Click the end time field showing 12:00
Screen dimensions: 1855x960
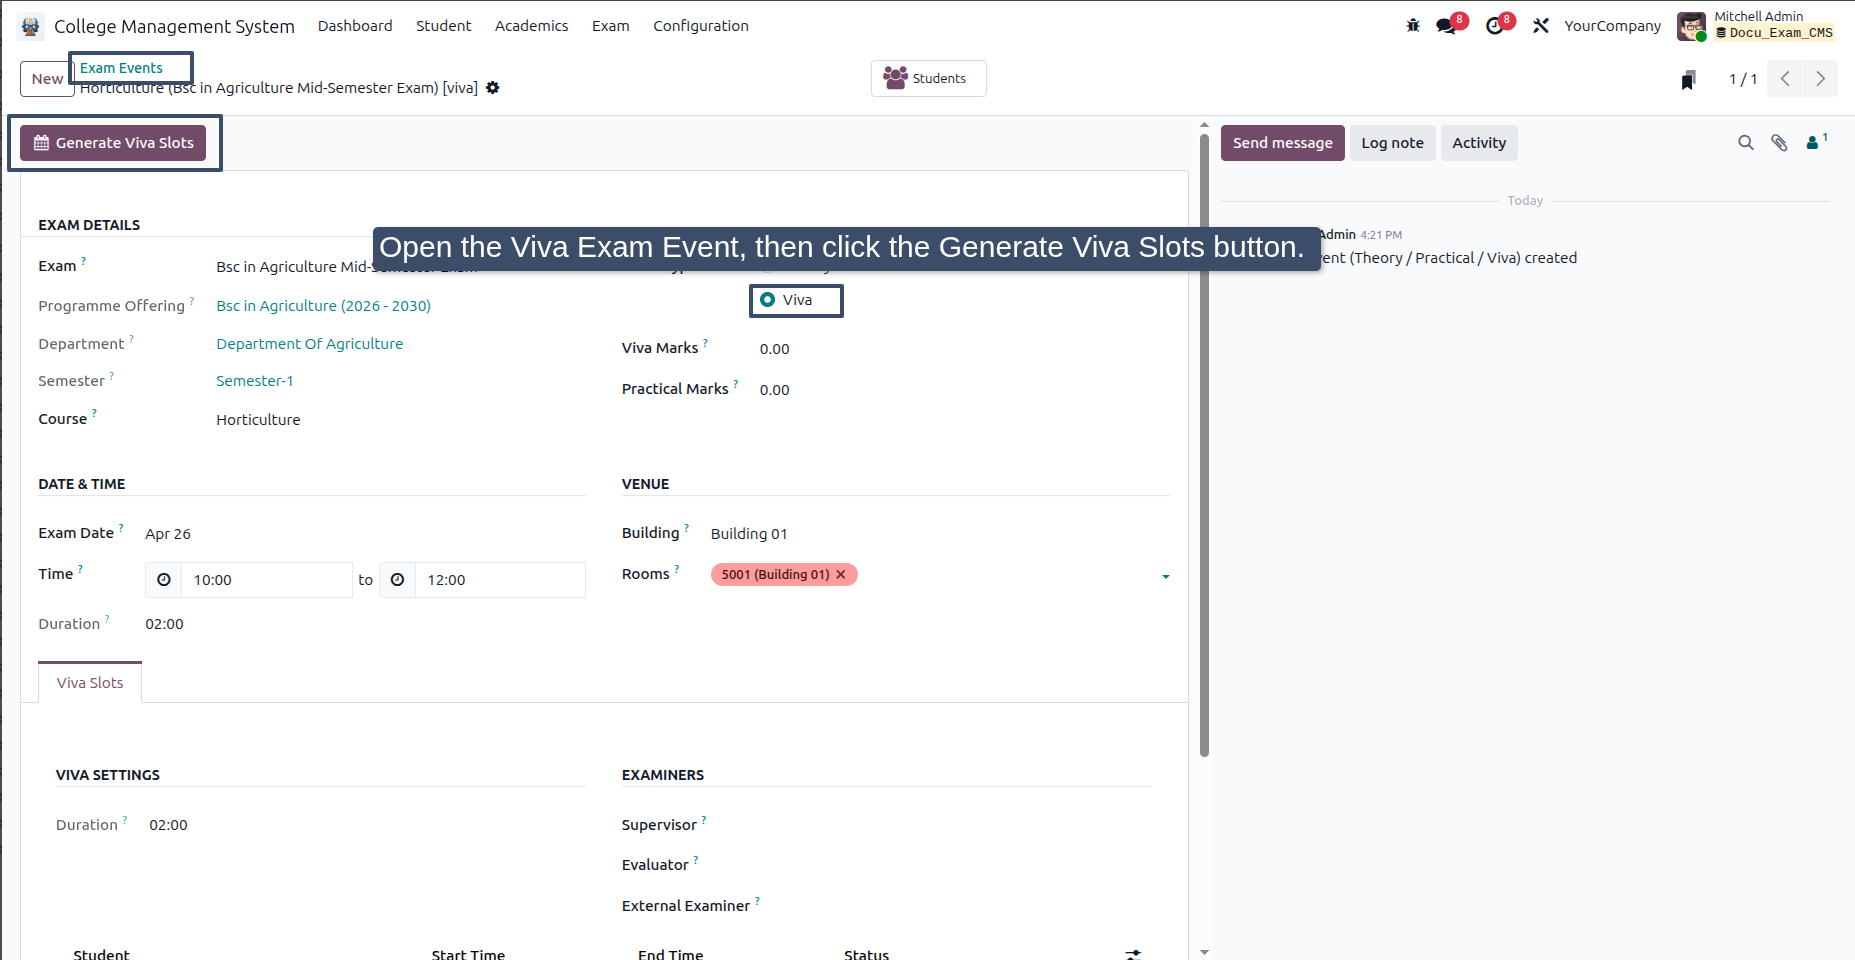500,580
